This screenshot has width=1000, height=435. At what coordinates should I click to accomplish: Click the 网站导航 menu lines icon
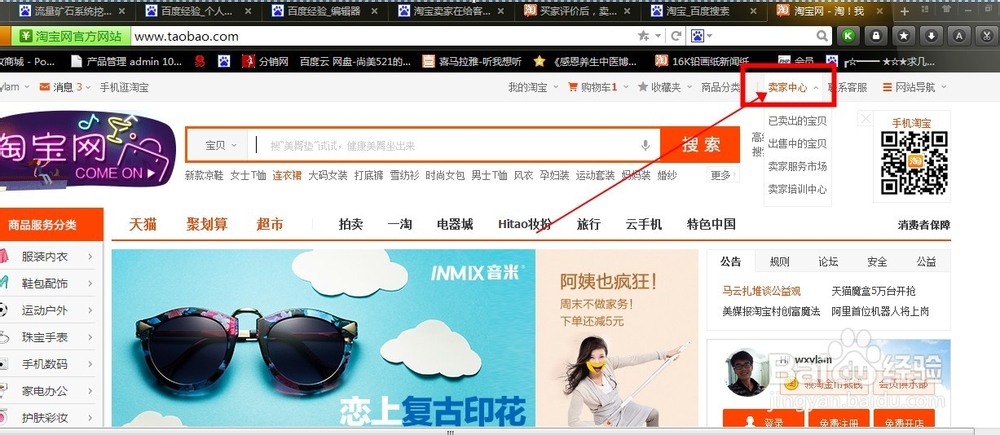pyautogui.click(x=887, y=87)
